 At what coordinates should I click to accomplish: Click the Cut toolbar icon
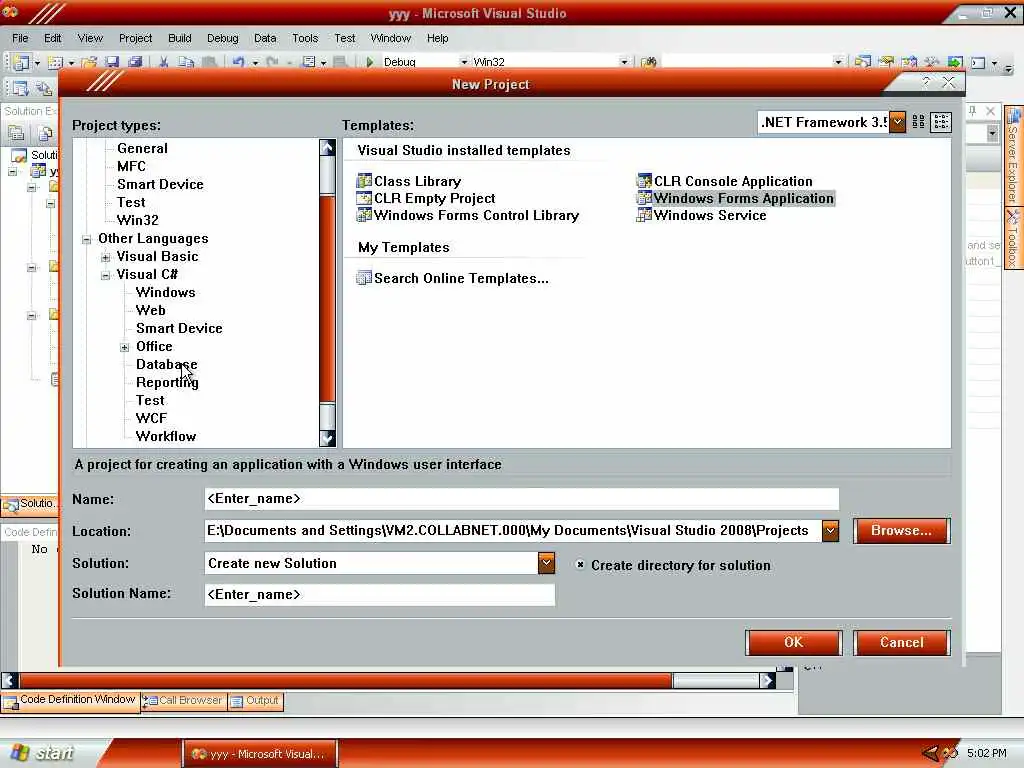(163, 62)
